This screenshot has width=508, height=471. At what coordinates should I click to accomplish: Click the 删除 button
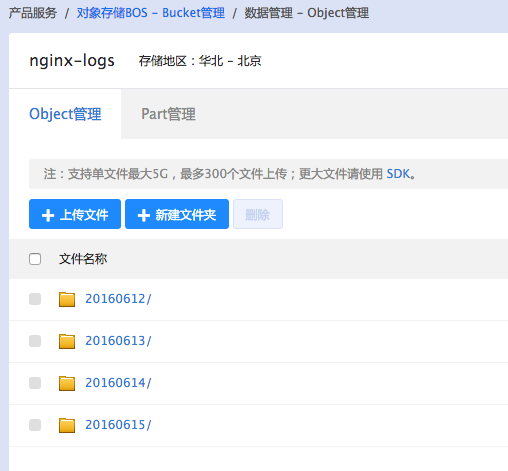point(258,214)
